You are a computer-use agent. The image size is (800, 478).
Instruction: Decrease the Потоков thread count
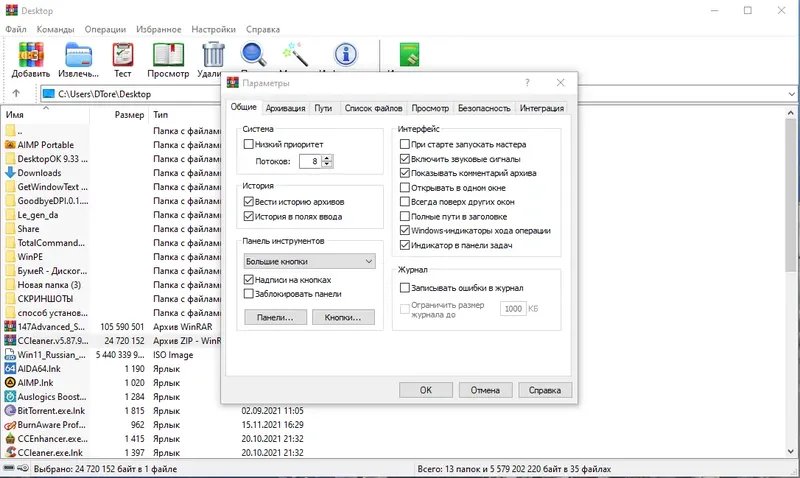(327, 164)
